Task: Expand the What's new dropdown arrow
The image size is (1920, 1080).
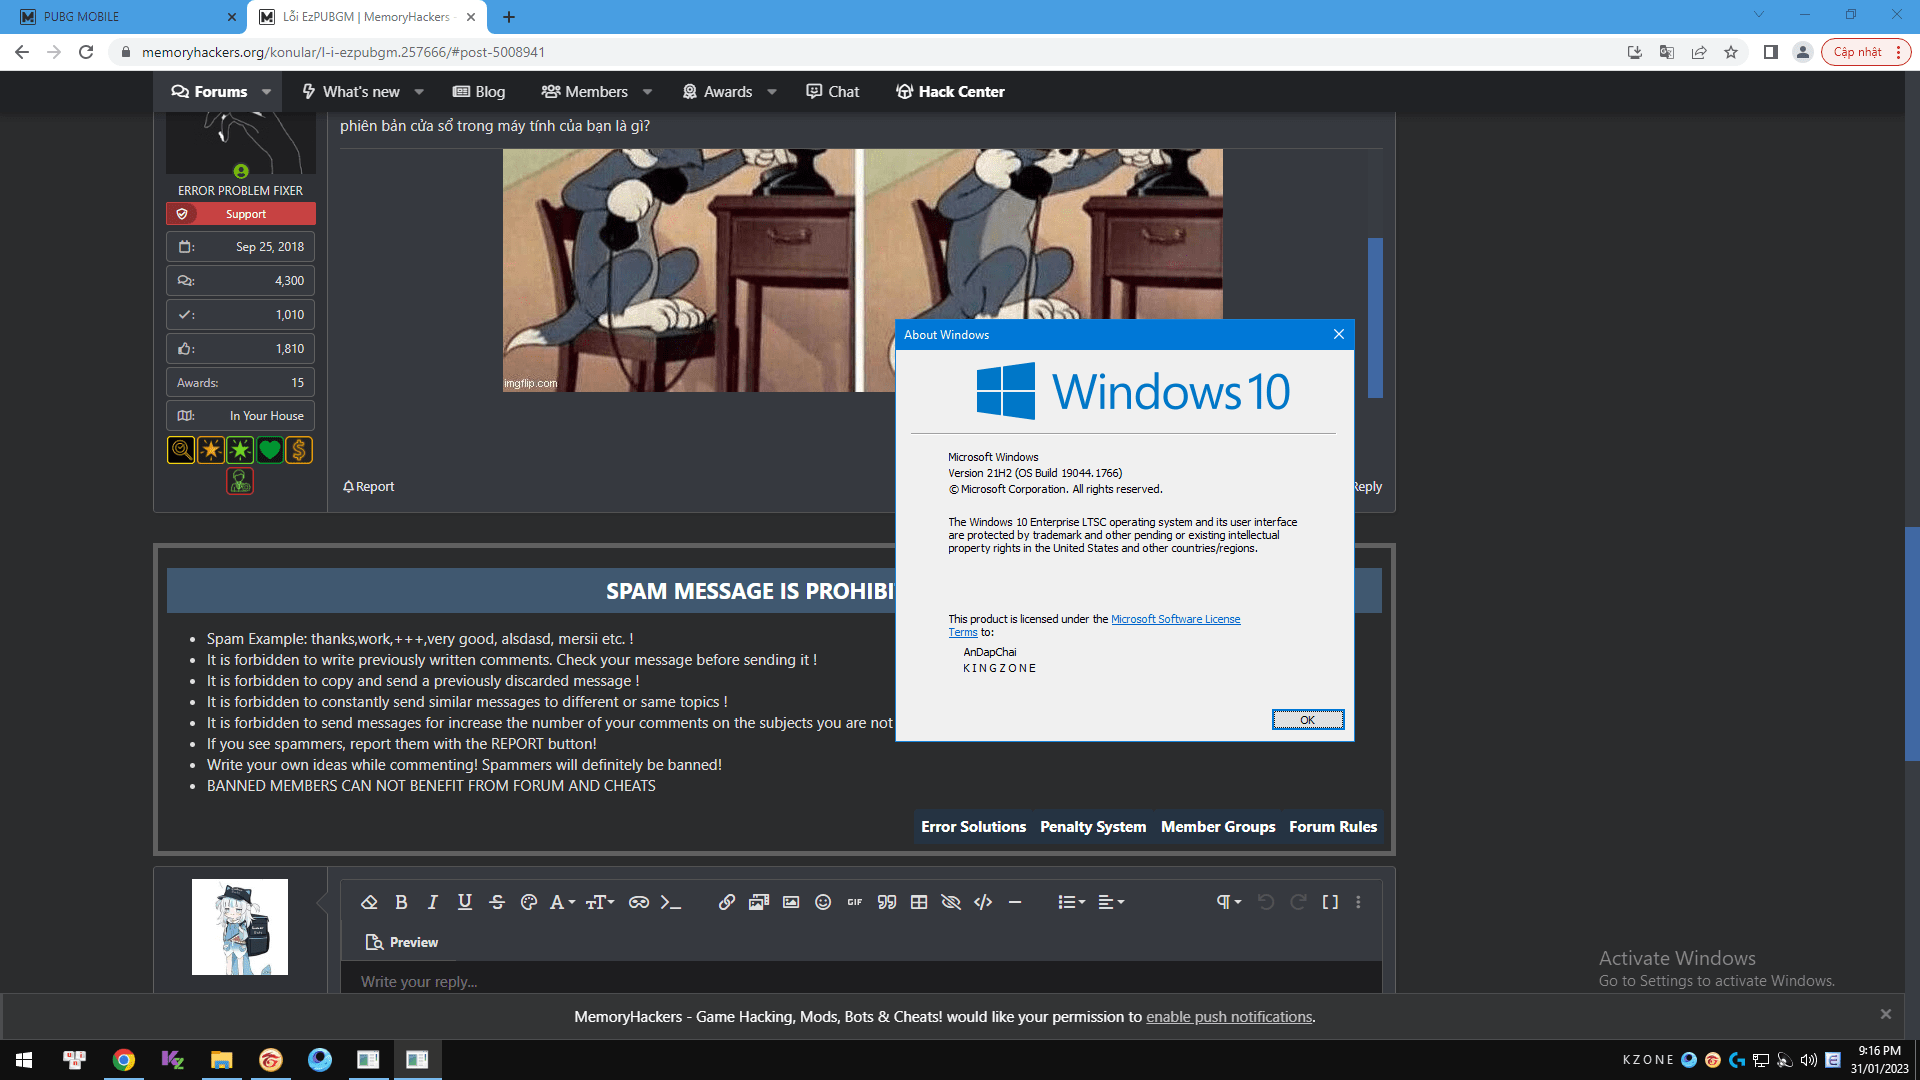Action: click(x=419, y=91)
